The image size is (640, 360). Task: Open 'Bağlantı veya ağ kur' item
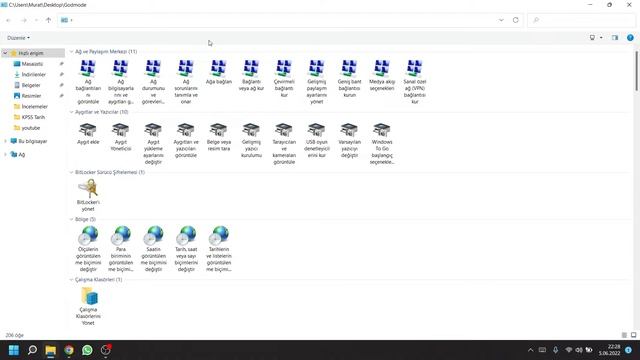pos(251,75)
